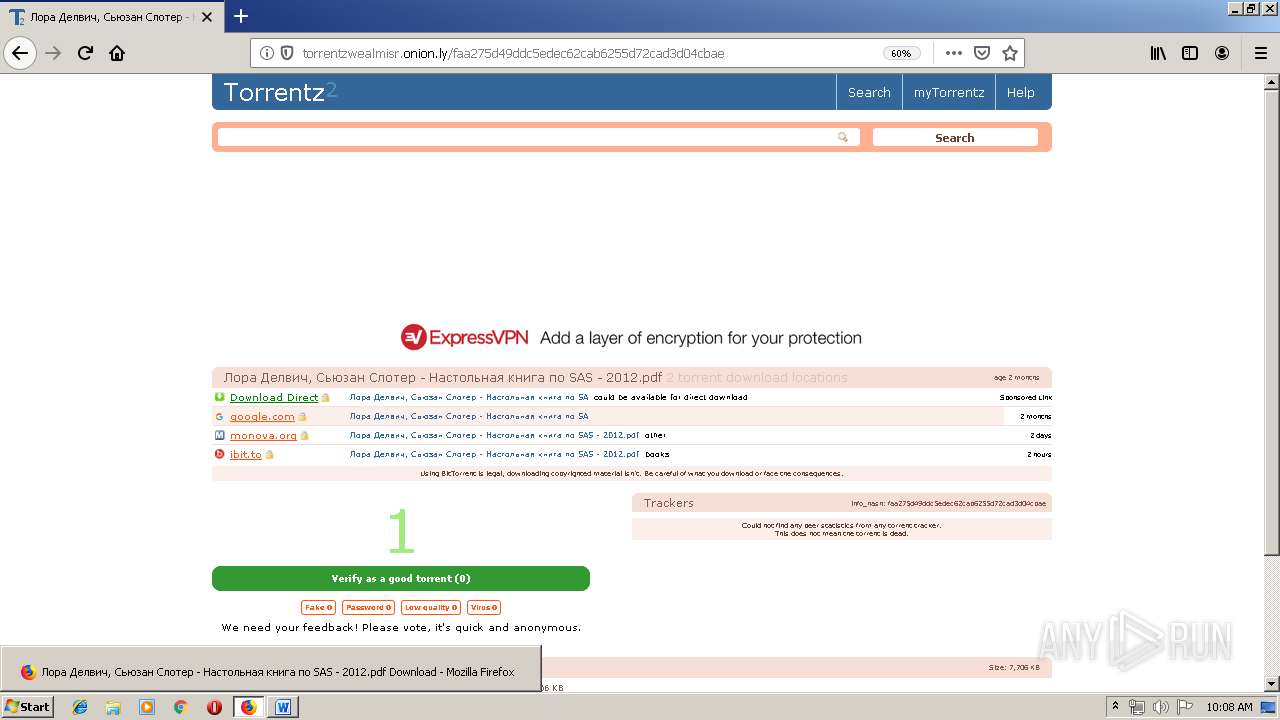Open the google.com source link

pos(262,416)
